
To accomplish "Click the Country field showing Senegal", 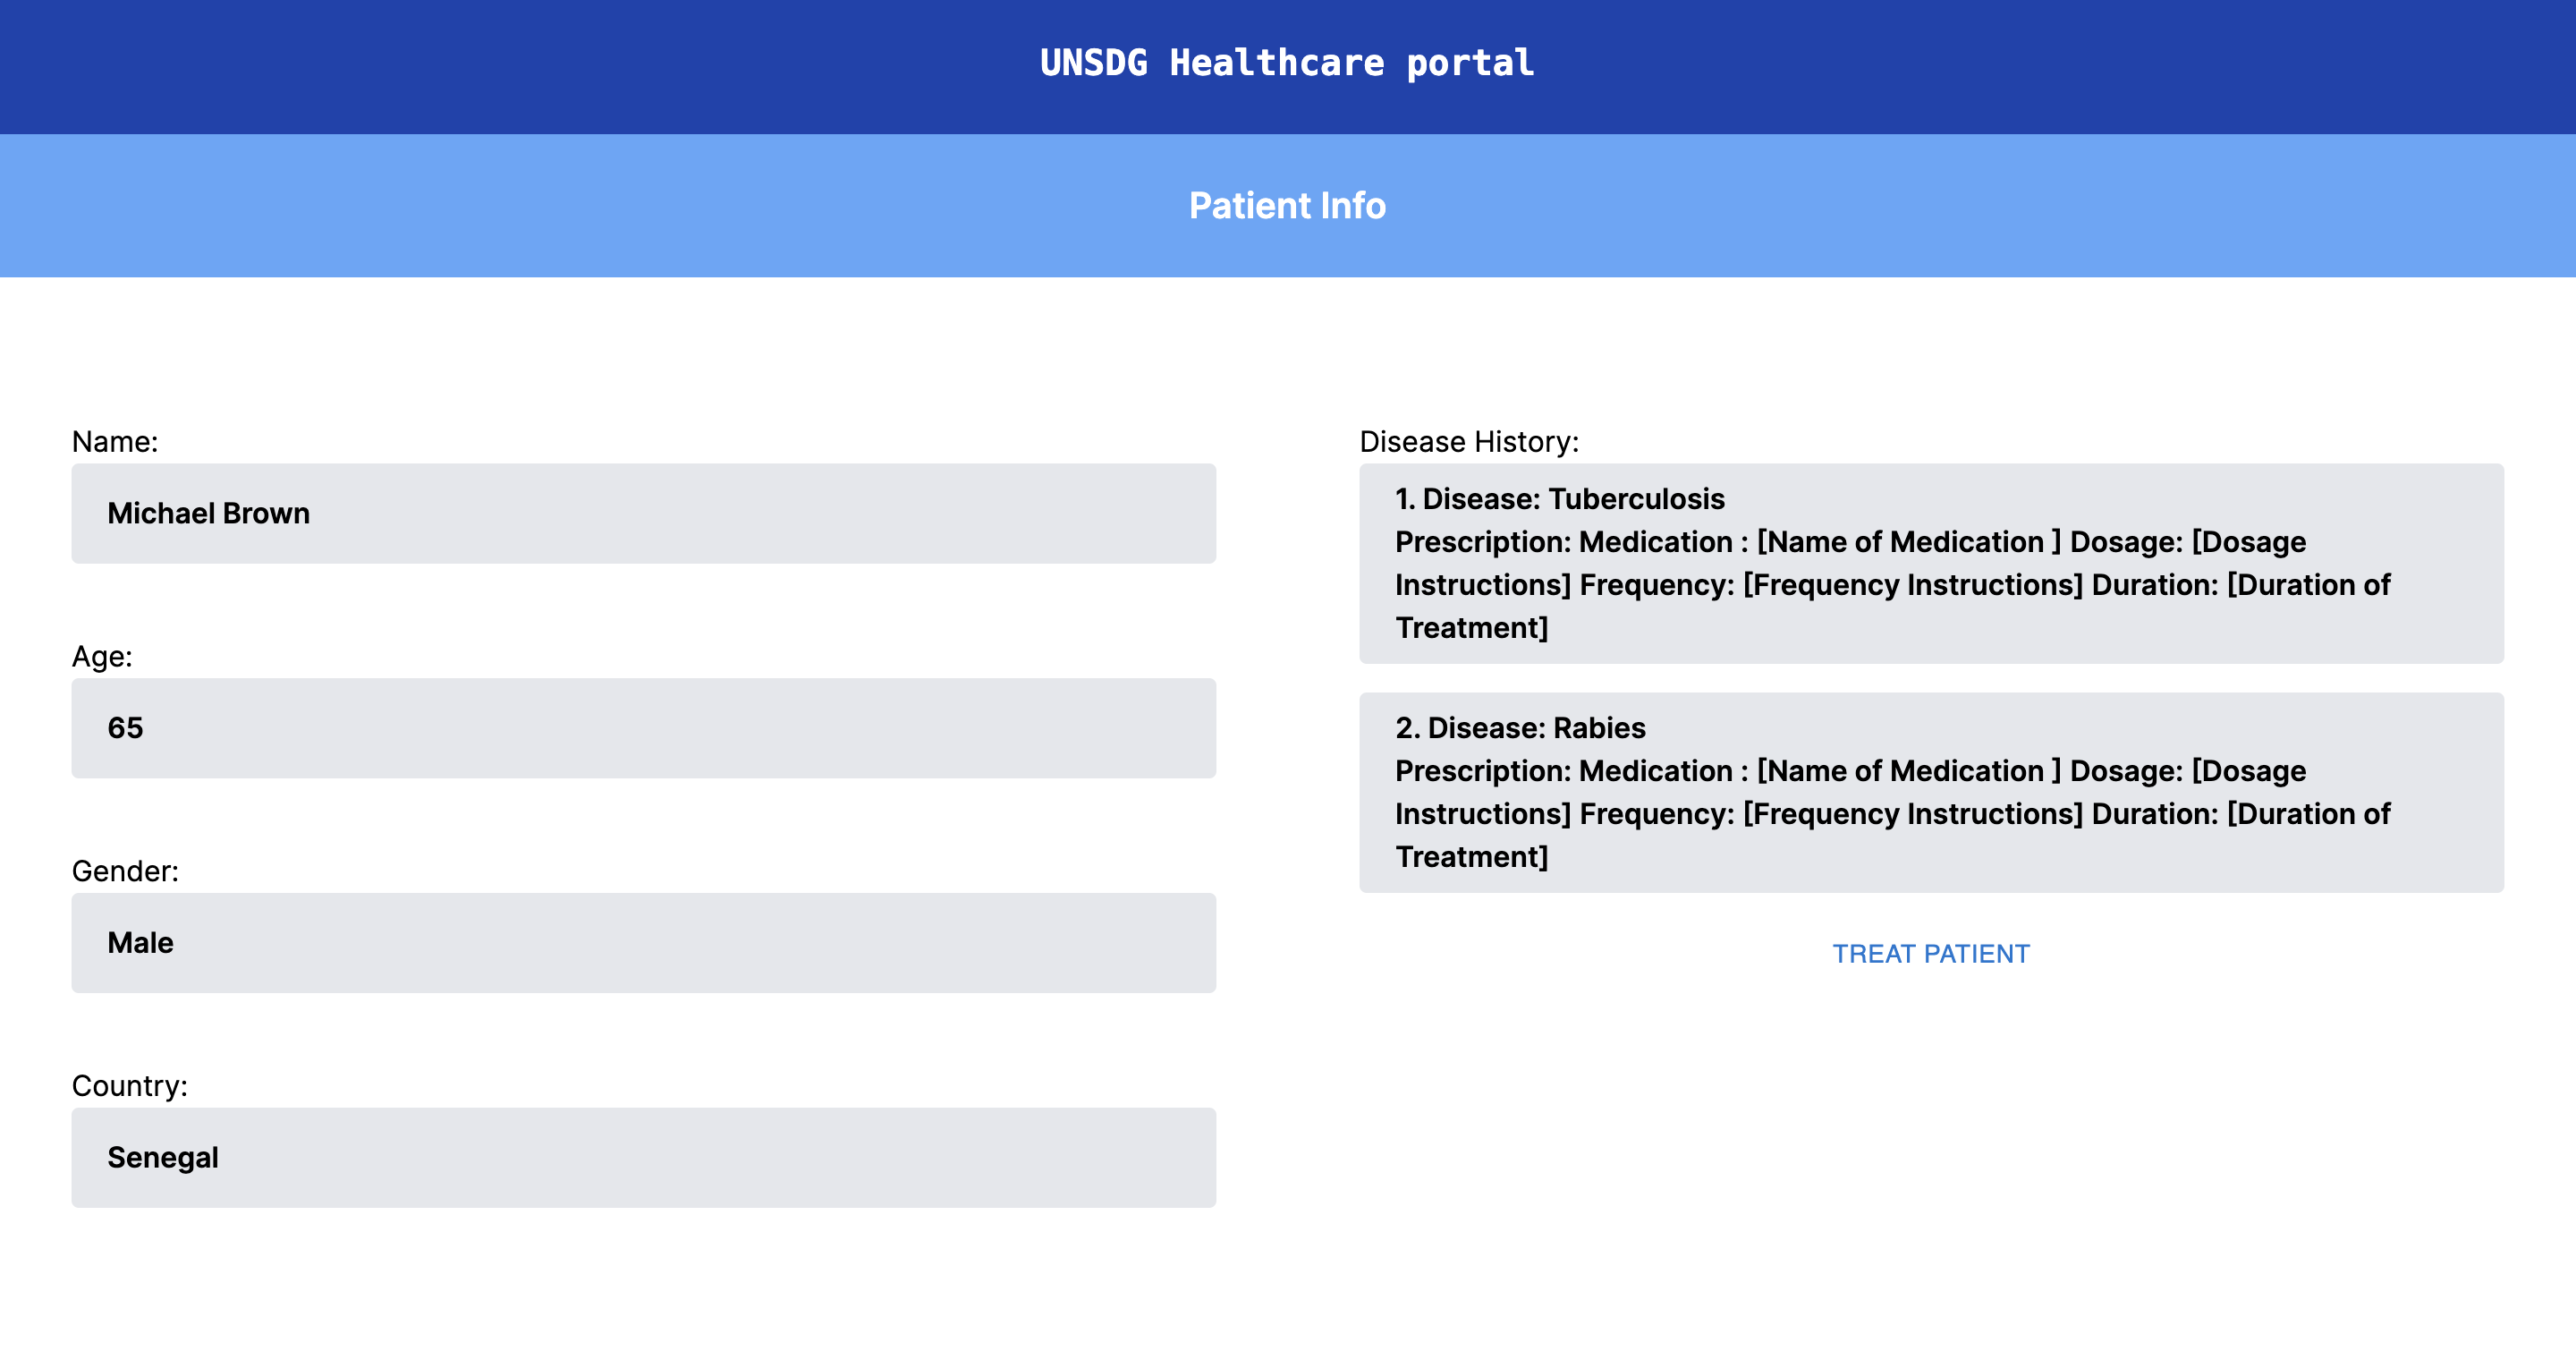I will coord(643,1157).
